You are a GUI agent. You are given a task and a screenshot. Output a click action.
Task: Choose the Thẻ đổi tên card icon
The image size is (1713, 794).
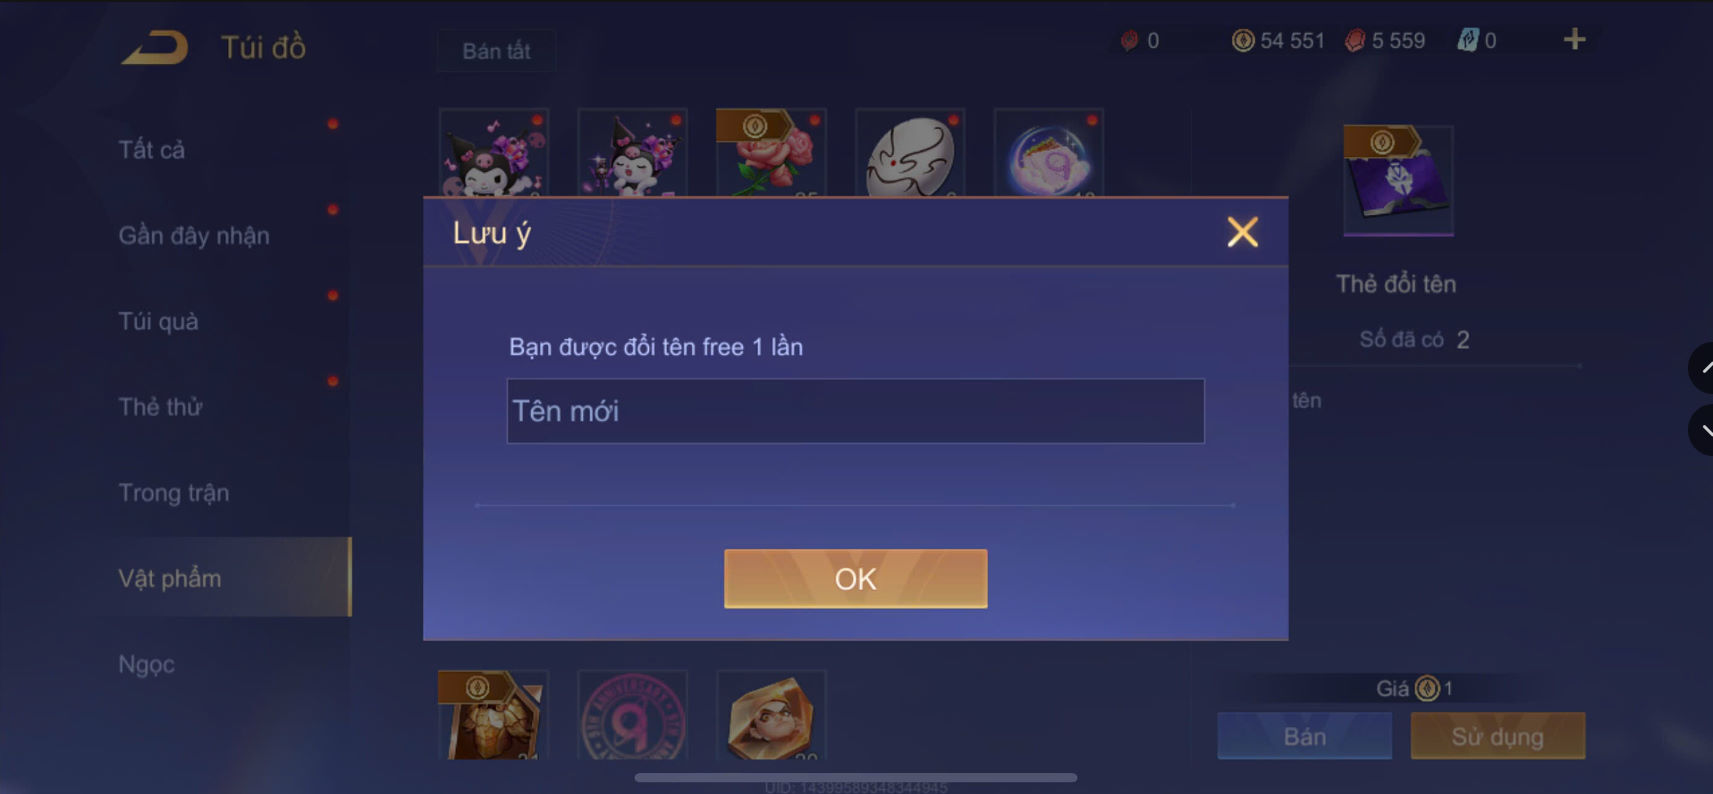pos(1398,181)
